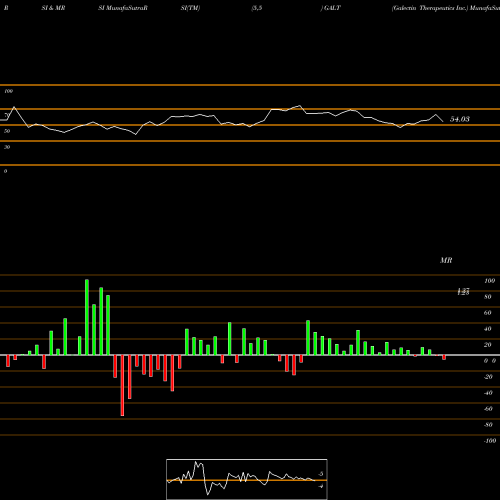Click the -5 label in mini chart
Screen dimensions: 500x500
(321, 474)
